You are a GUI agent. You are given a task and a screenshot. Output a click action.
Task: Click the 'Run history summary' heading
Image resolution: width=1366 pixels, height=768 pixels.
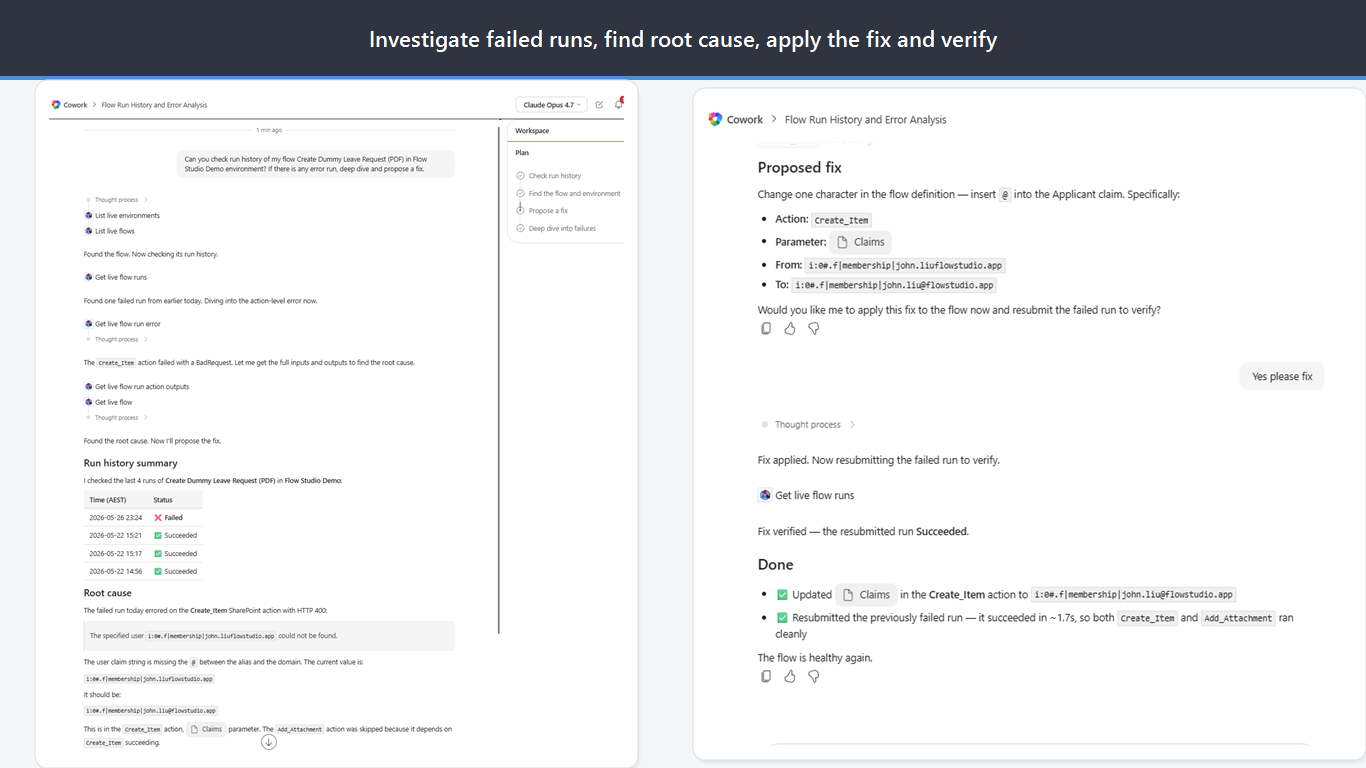[131, 463]
